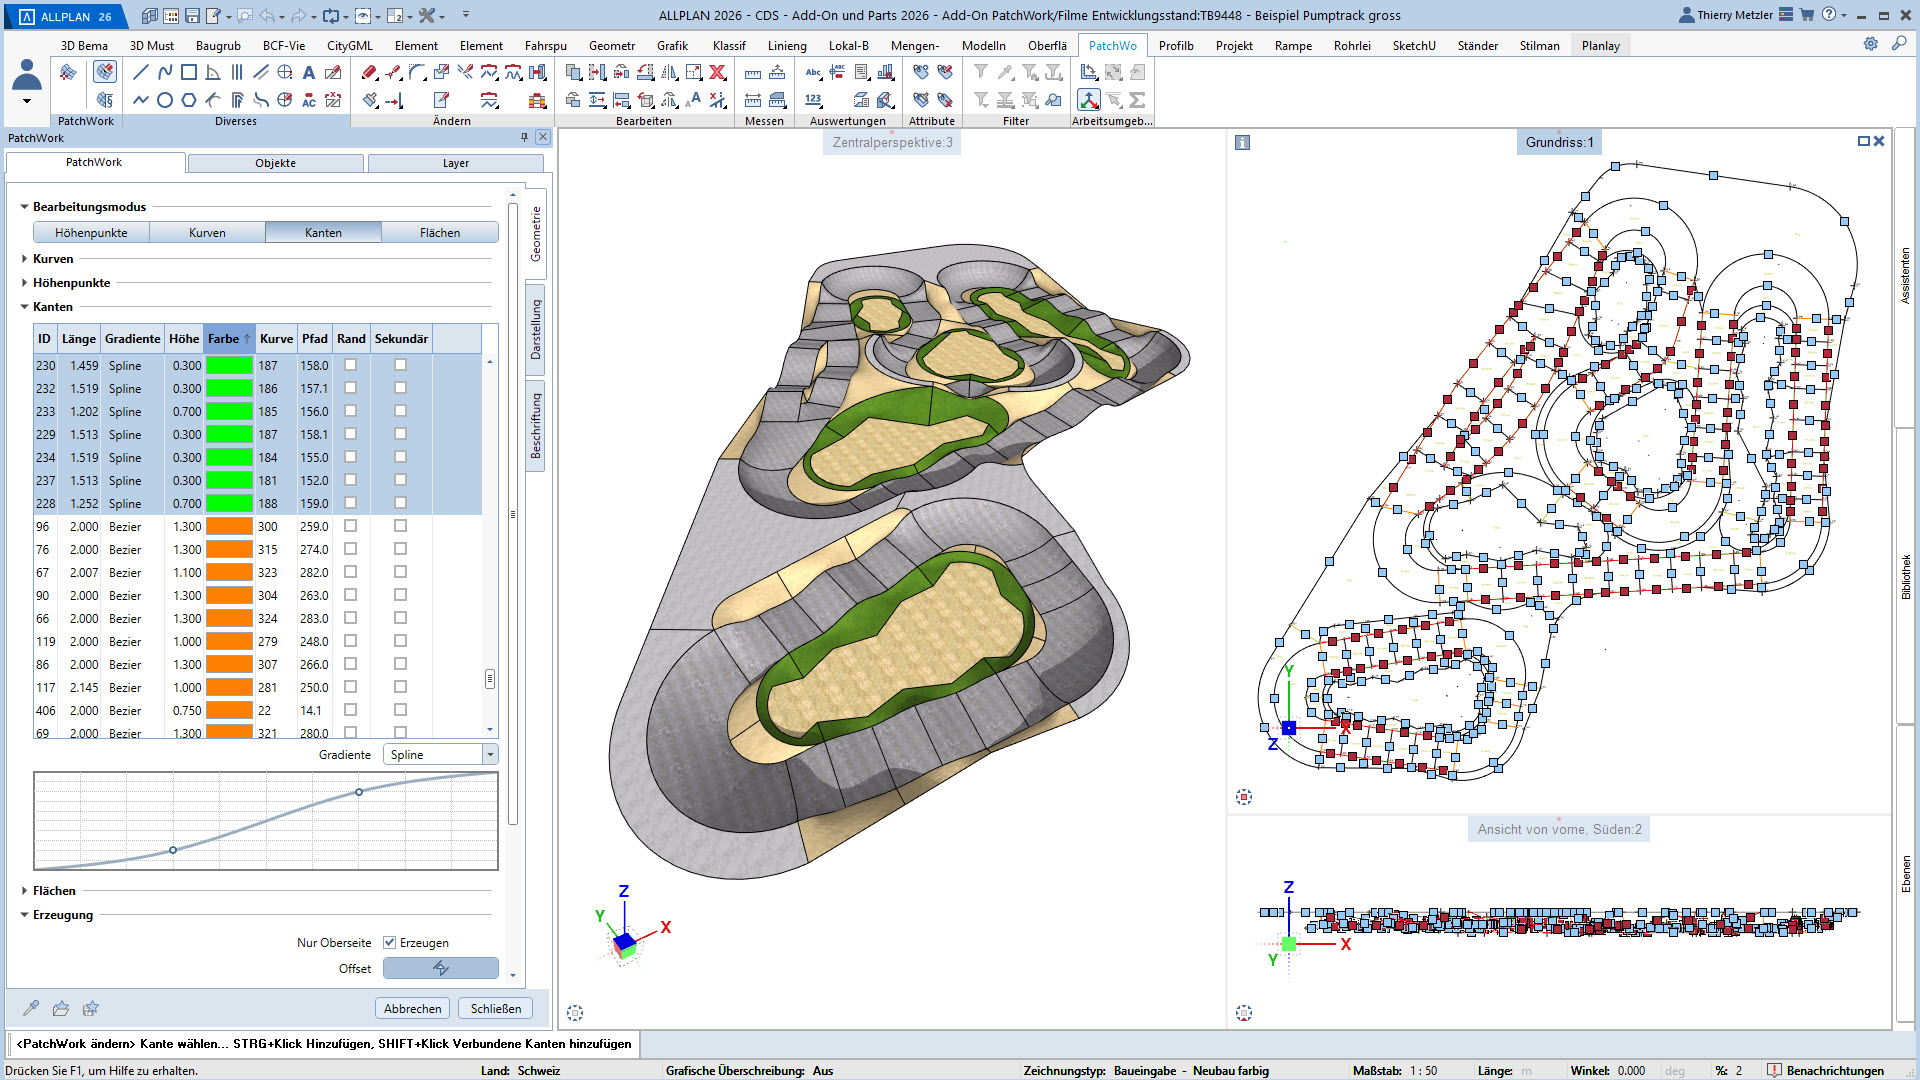The width and height of the screenshot is (1920, 1080).
Task: Uncheck the Erzeugen checkbox
Action: click(x=390, y=943)
